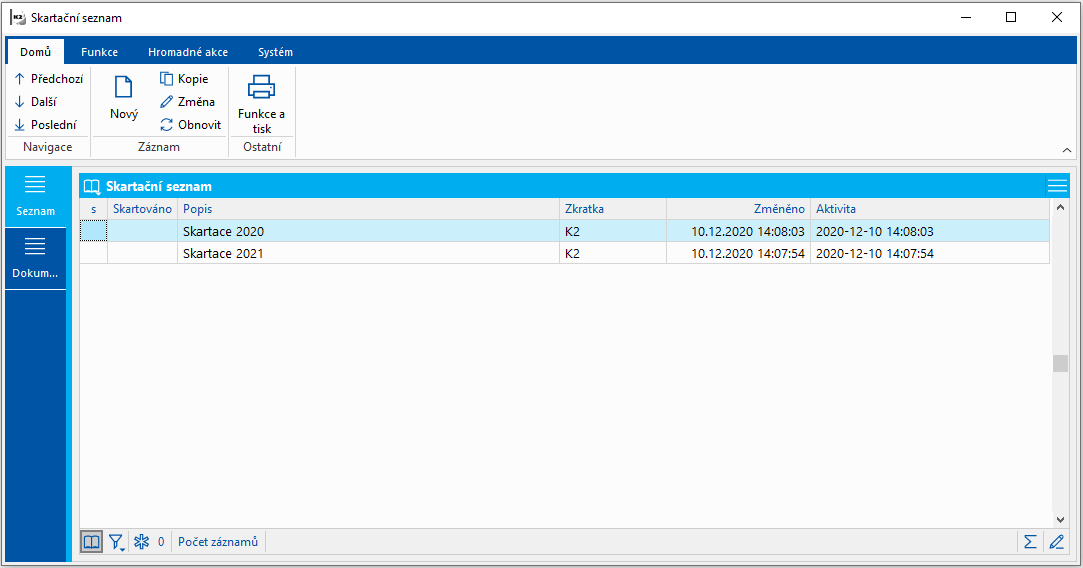
Task: Click the 10.12.2020 14:08:03 changed cell
Action: point(738,231)
